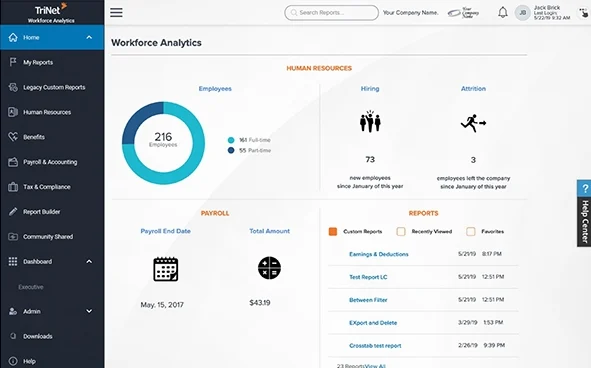Collapse the Dashboard section chevron
591x368 pixels.
89,261
